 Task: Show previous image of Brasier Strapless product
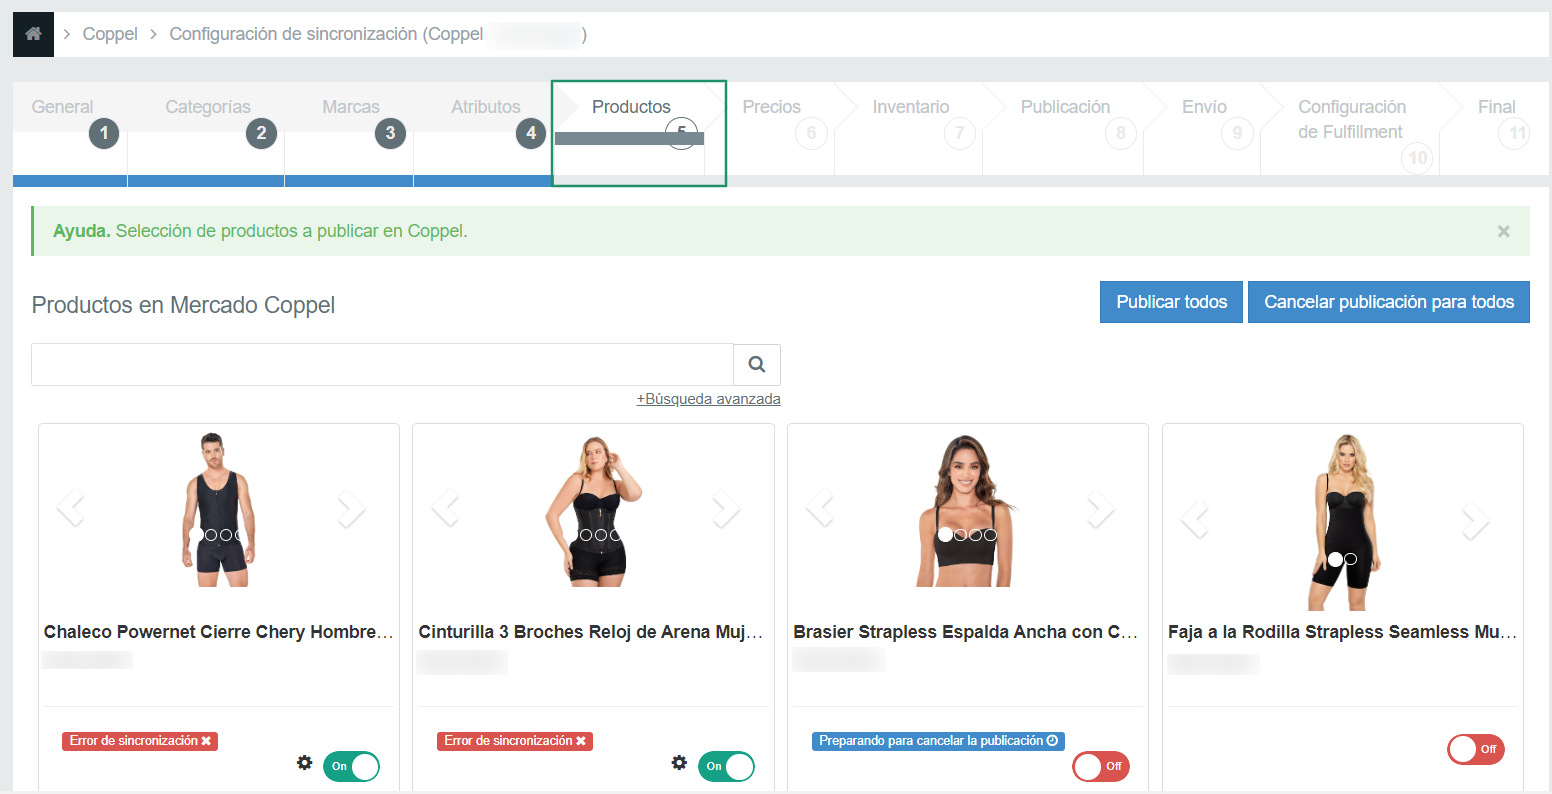(x=821, y=509)
